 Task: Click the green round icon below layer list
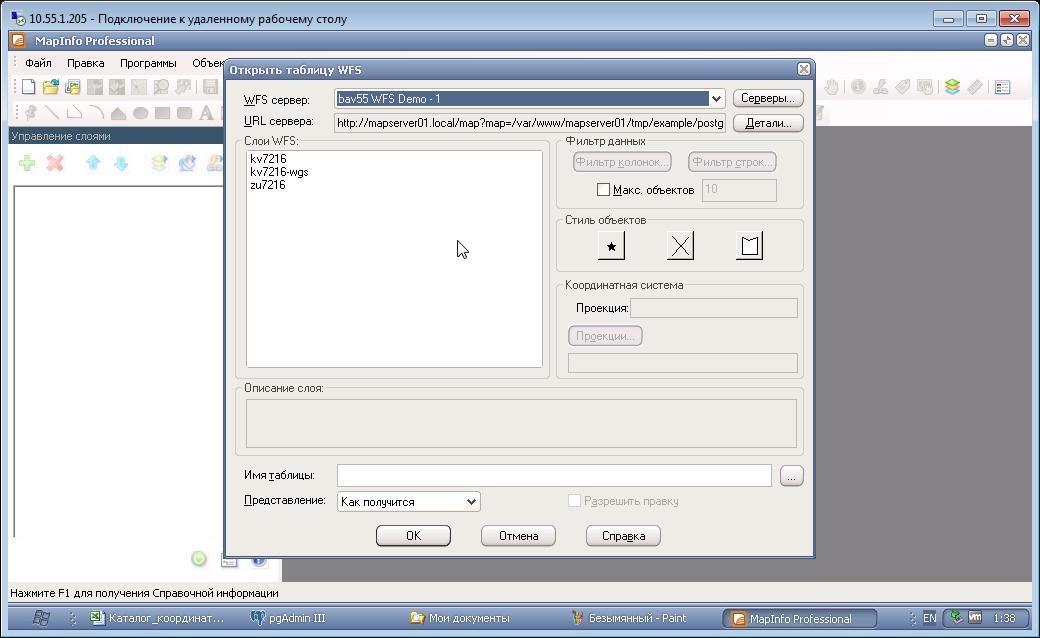pos(198,559)
